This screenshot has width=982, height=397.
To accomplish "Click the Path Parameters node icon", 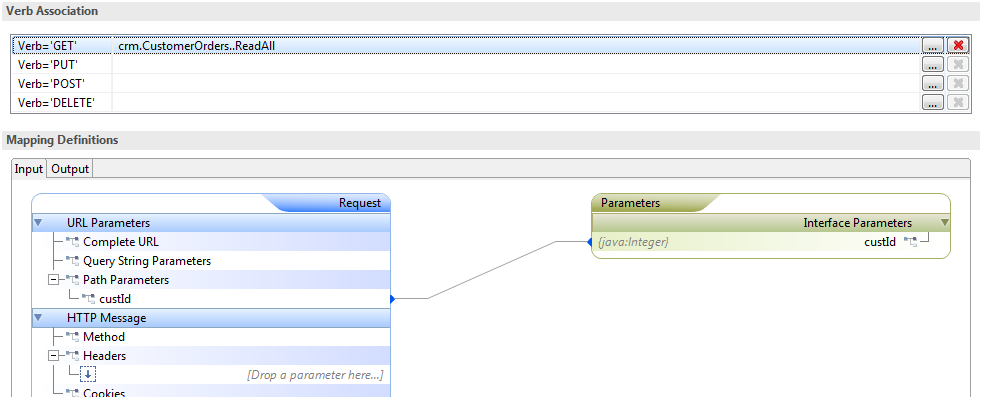I will click(x=72, y=280).
